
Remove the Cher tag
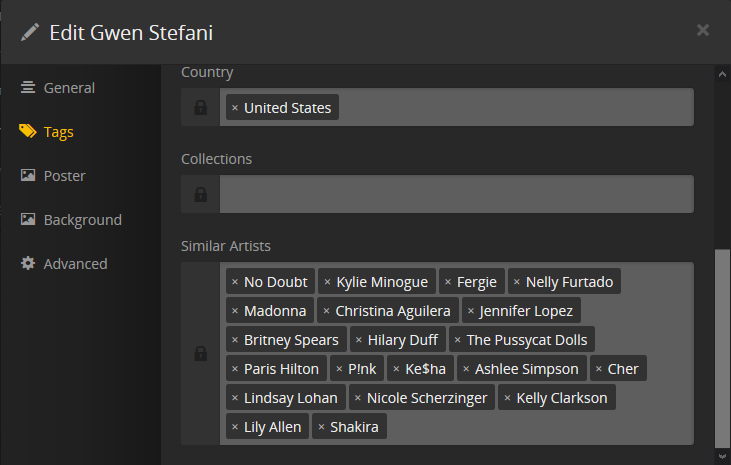[599, 369]
